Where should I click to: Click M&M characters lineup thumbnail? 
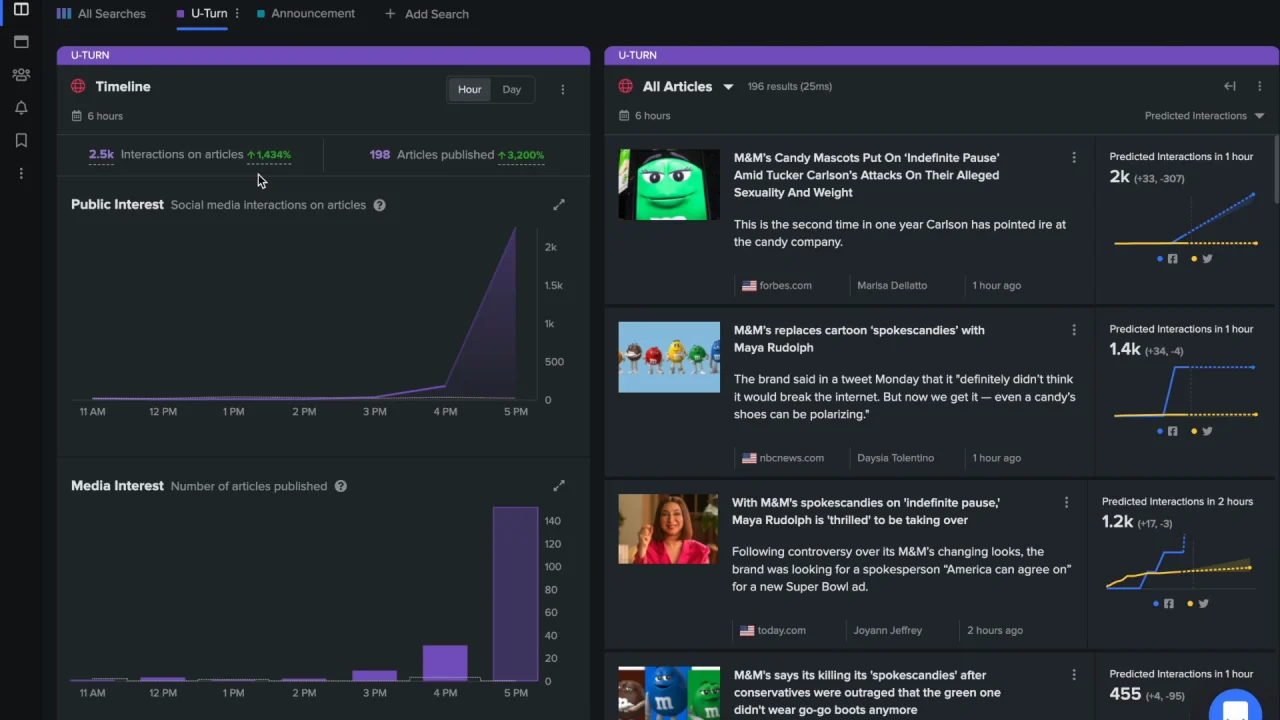pyautogui.click(x=669, y=357)
